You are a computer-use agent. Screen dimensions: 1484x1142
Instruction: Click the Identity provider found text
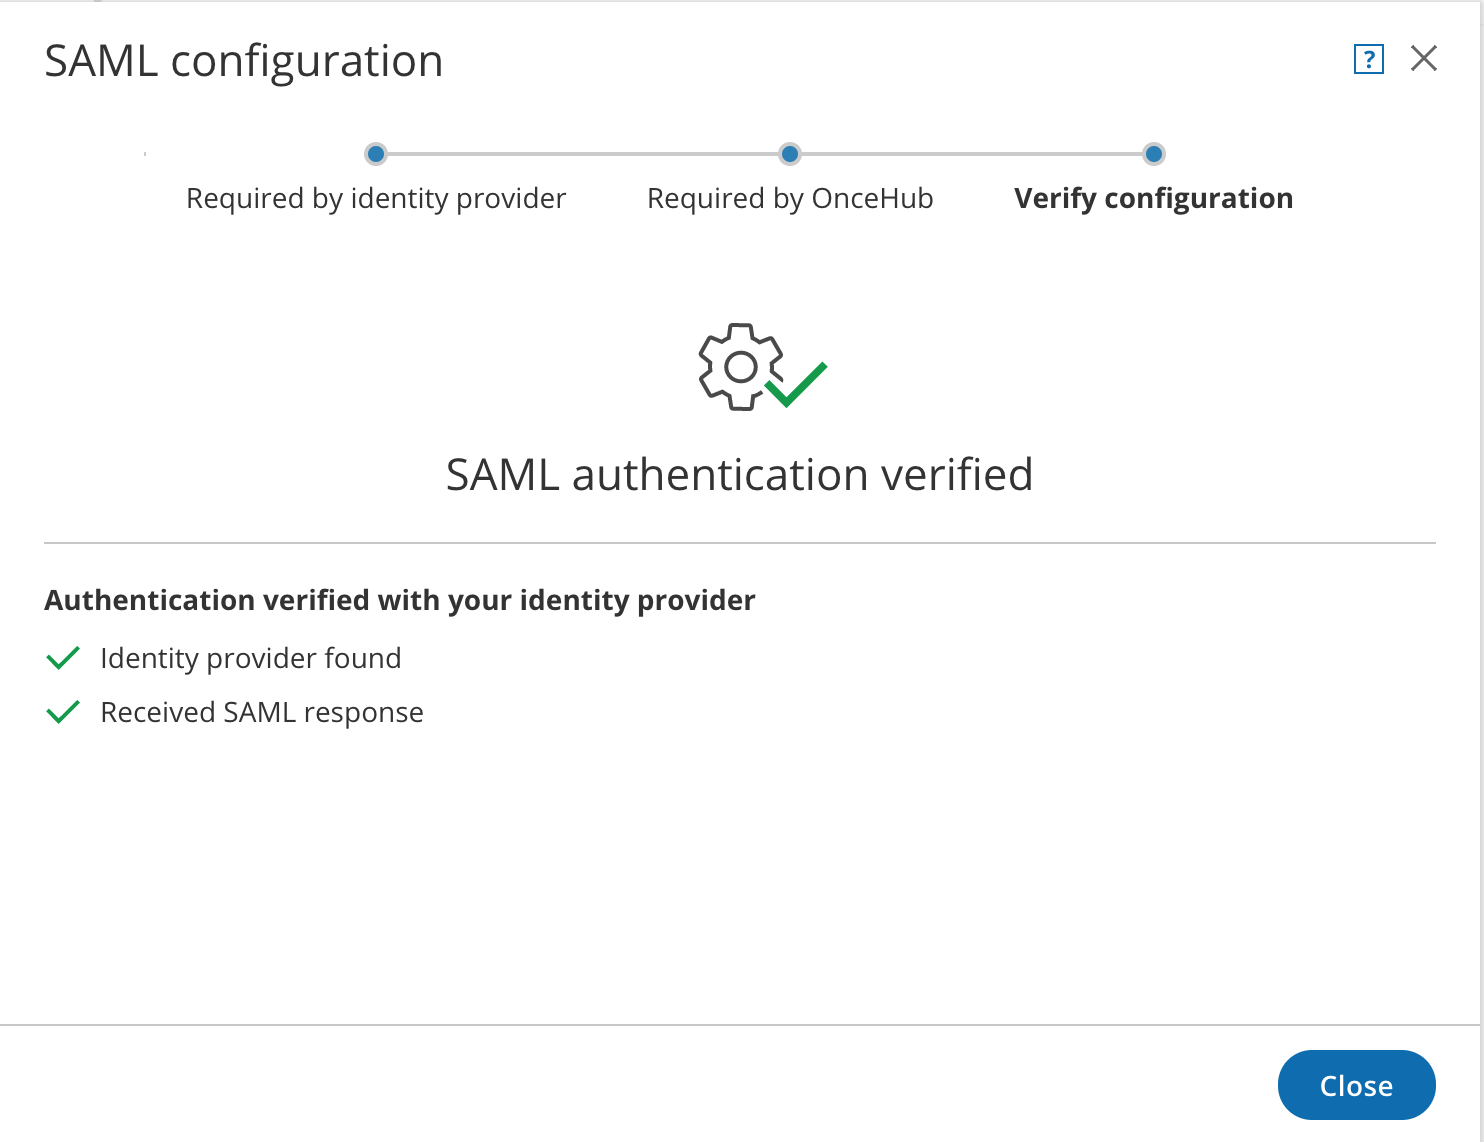point(251,658)
